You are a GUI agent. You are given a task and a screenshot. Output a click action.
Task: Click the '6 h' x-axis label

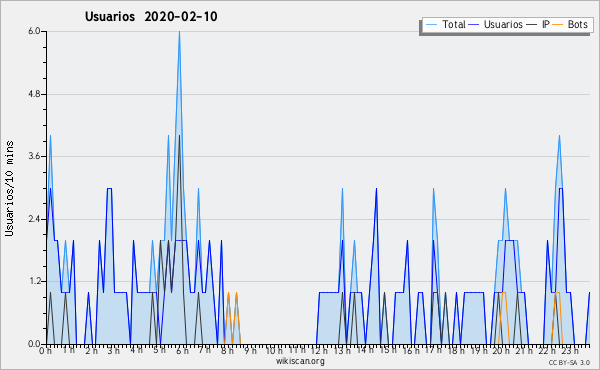pyautogui.click(x=182, y=350)
